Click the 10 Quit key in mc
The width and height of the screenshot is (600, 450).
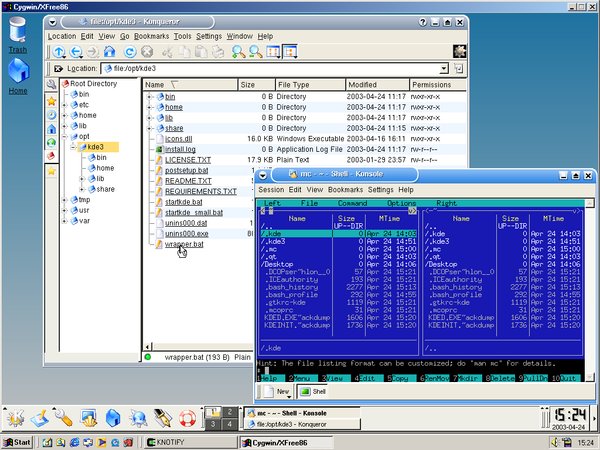tap(564, 378)
